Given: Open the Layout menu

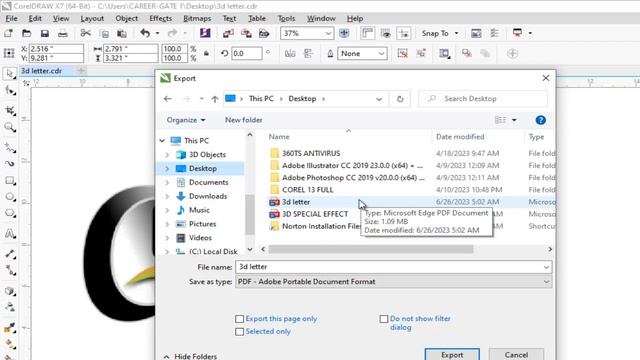Looking at the screenshot, I should click(x=92, y=18).
